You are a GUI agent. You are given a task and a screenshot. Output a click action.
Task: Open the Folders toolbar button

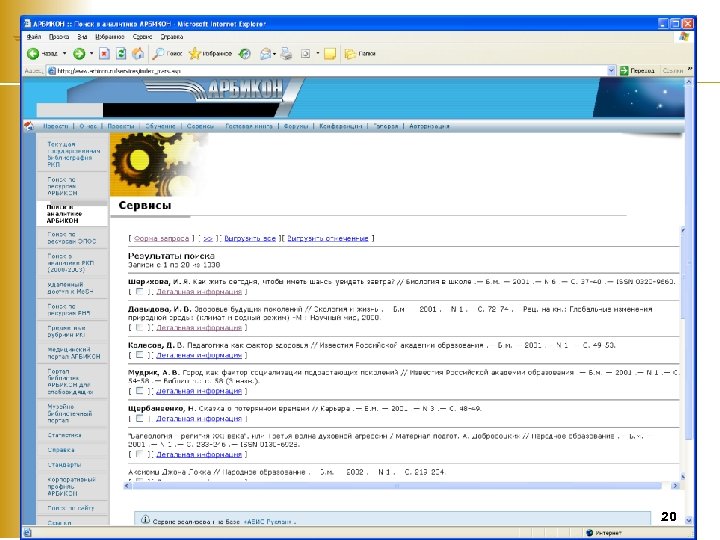(360, 54)
